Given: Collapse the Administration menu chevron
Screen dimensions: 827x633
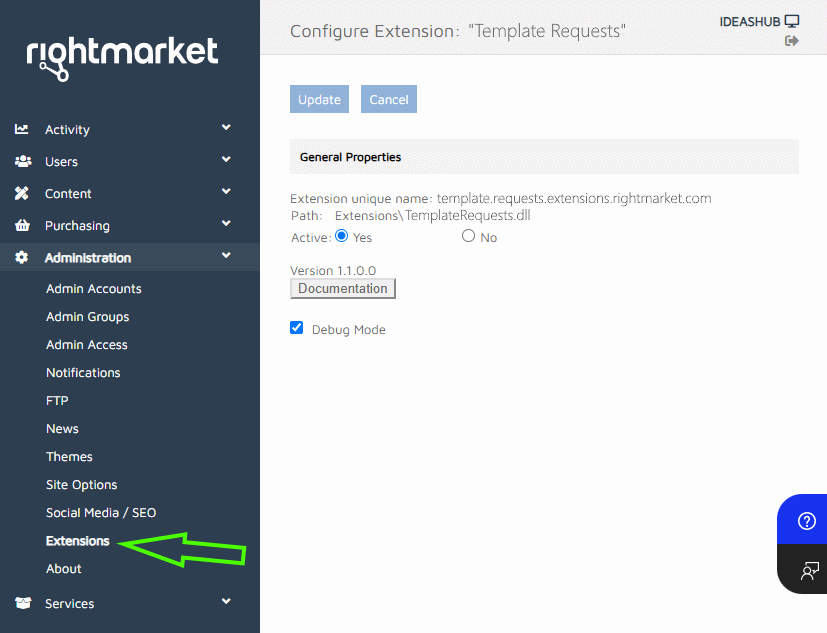Looking at the screenshot, I should click(x=226, y=256).
